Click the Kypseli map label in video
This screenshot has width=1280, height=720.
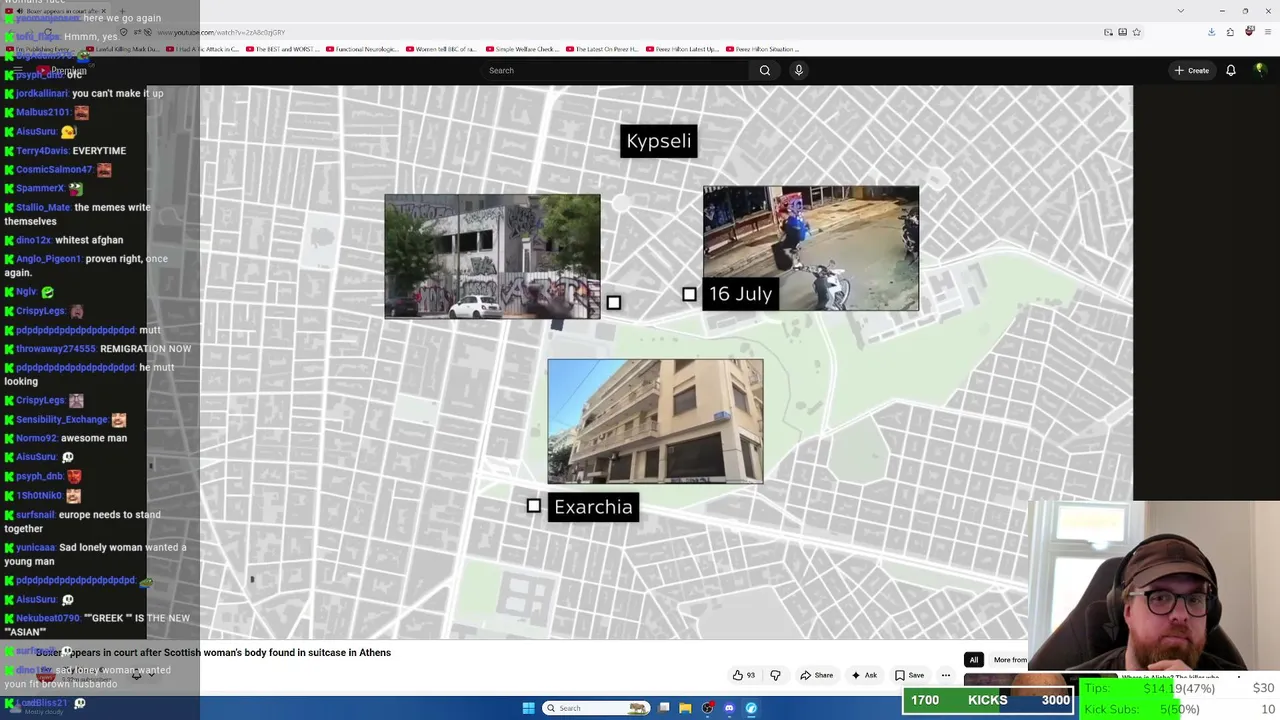(x=658, y=141)
